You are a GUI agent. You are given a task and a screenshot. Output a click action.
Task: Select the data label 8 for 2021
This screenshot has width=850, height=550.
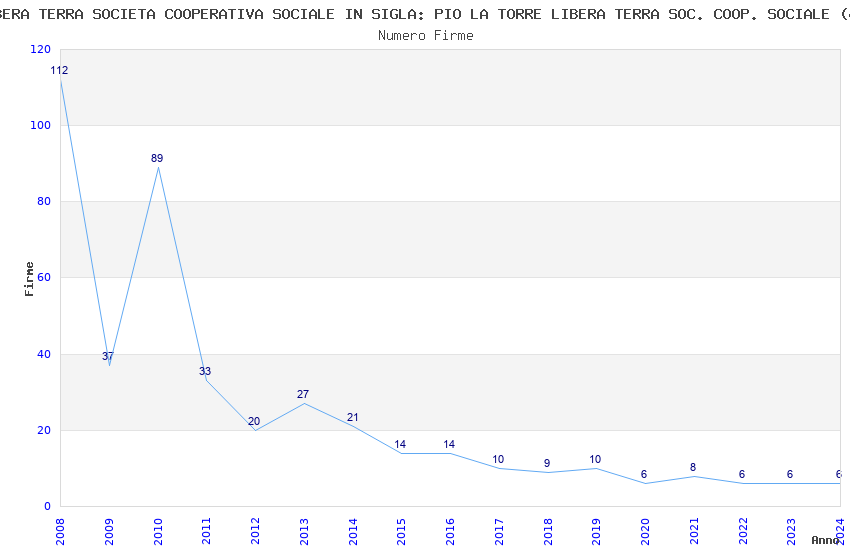tap(693, 467)
